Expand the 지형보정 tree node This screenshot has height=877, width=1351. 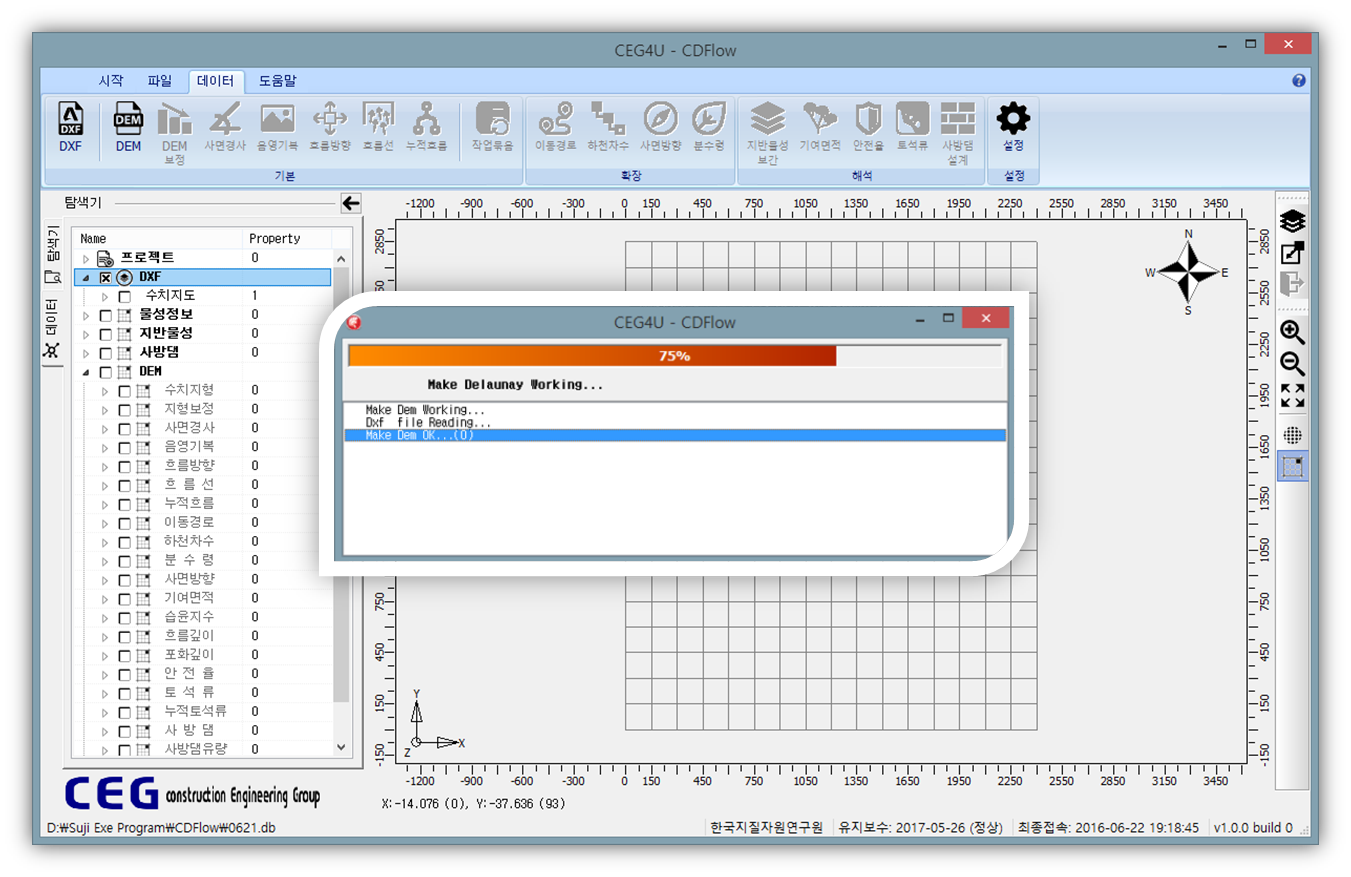[105, 410]
